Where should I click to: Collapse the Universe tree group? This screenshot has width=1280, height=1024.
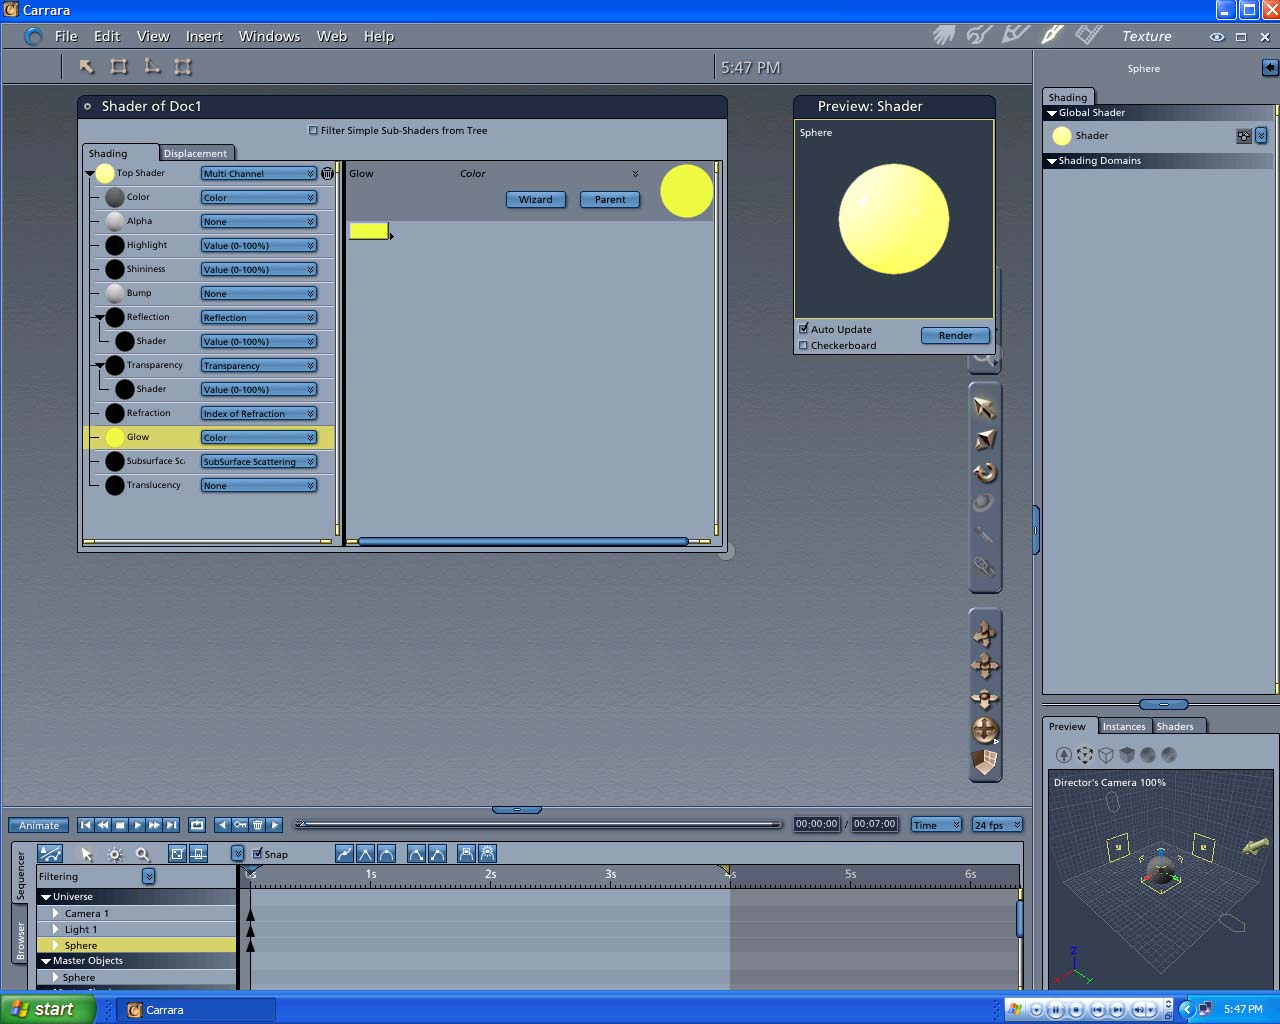point(46,897)
